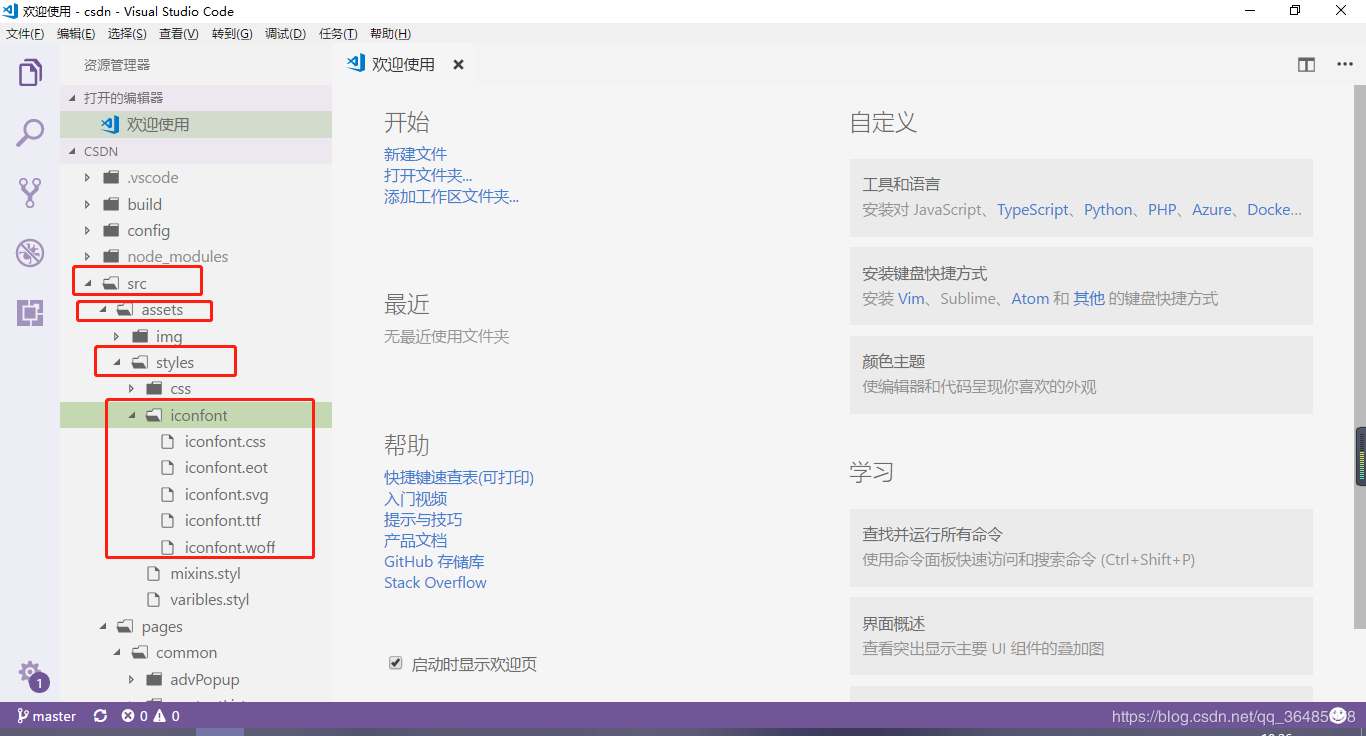Open the Explorer view in the activity bar
Image resolution: width=1366 pixels, height=736 pixels.
29,72
